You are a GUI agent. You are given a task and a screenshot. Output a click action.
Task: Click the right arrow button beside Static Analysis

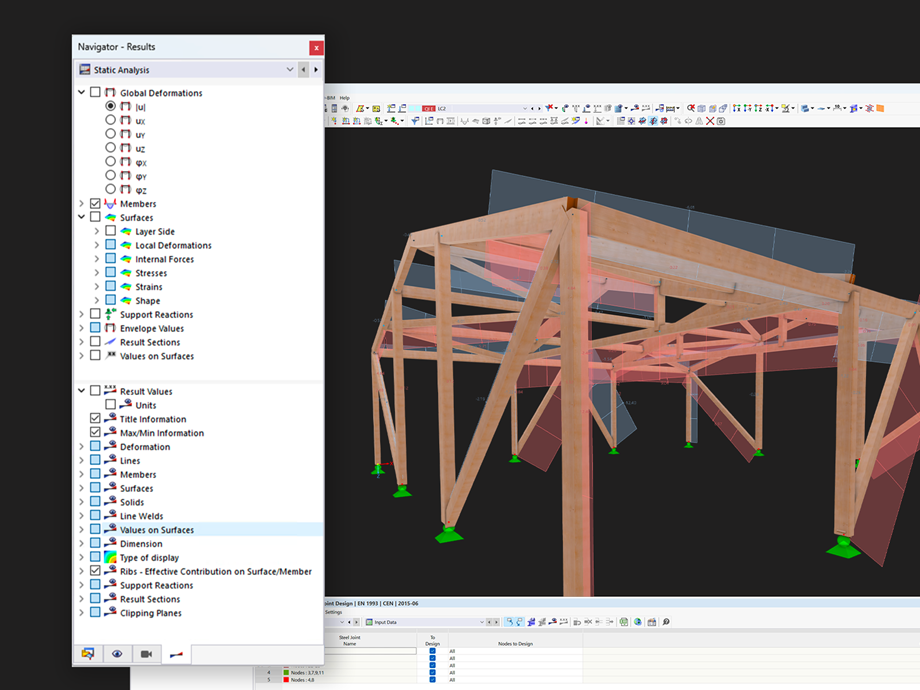click(x=318, y=69)
